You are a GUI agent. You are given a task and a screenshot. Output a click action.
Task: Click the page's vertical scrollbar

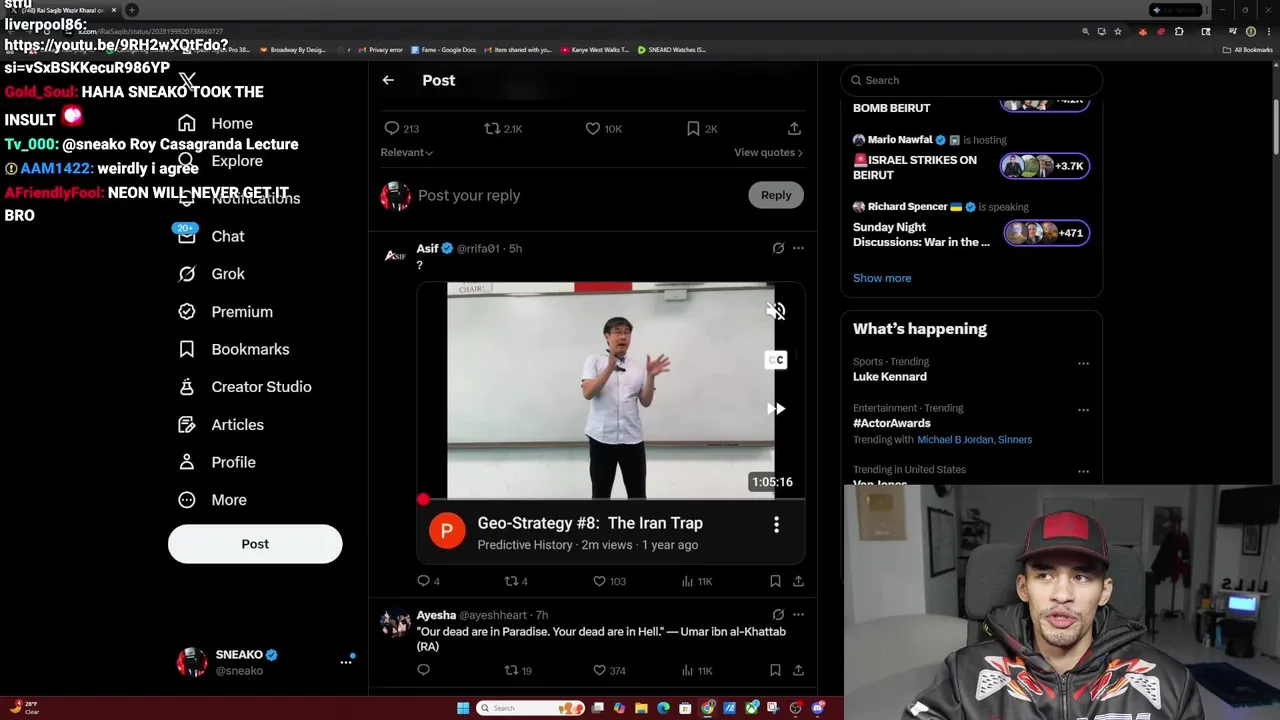click(1274, 127)
